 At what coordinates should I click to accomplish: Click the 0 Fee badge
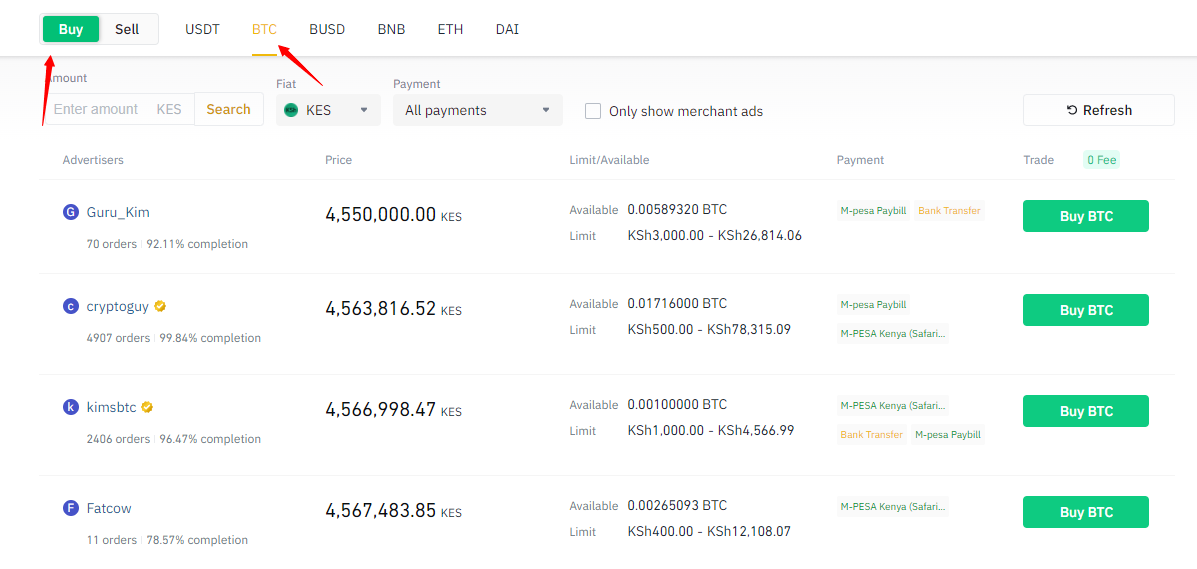click(1101, 160)
